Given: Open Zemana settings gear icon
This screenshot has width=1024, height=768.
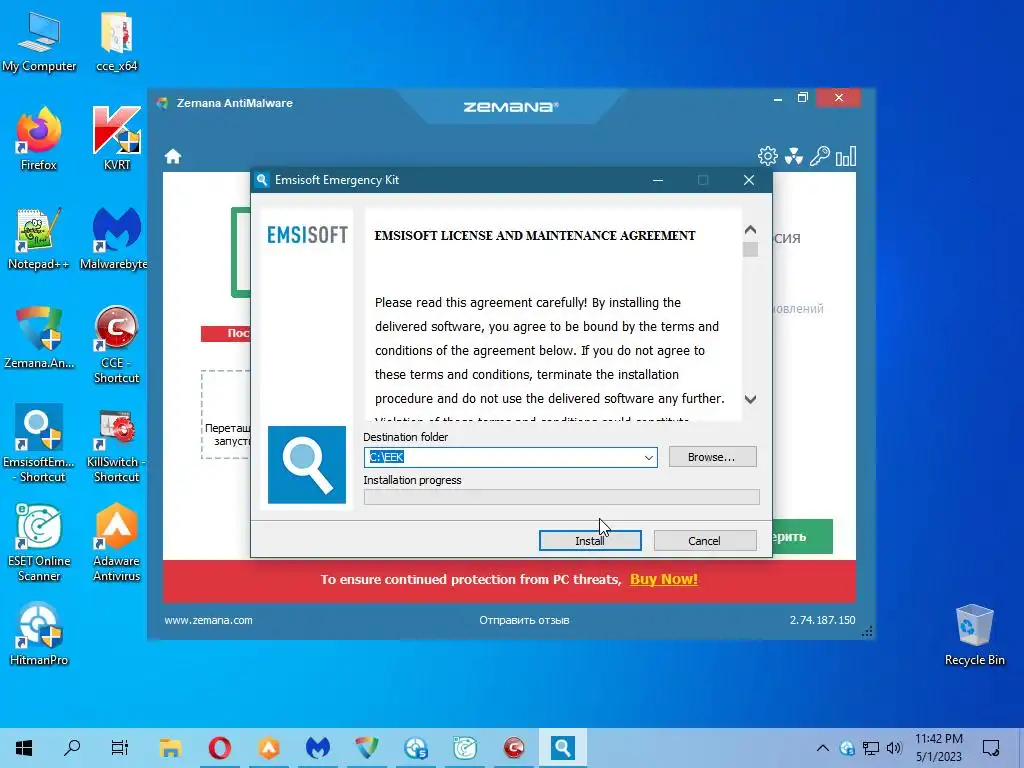Looking at the screenshot, I should point(767,156).
